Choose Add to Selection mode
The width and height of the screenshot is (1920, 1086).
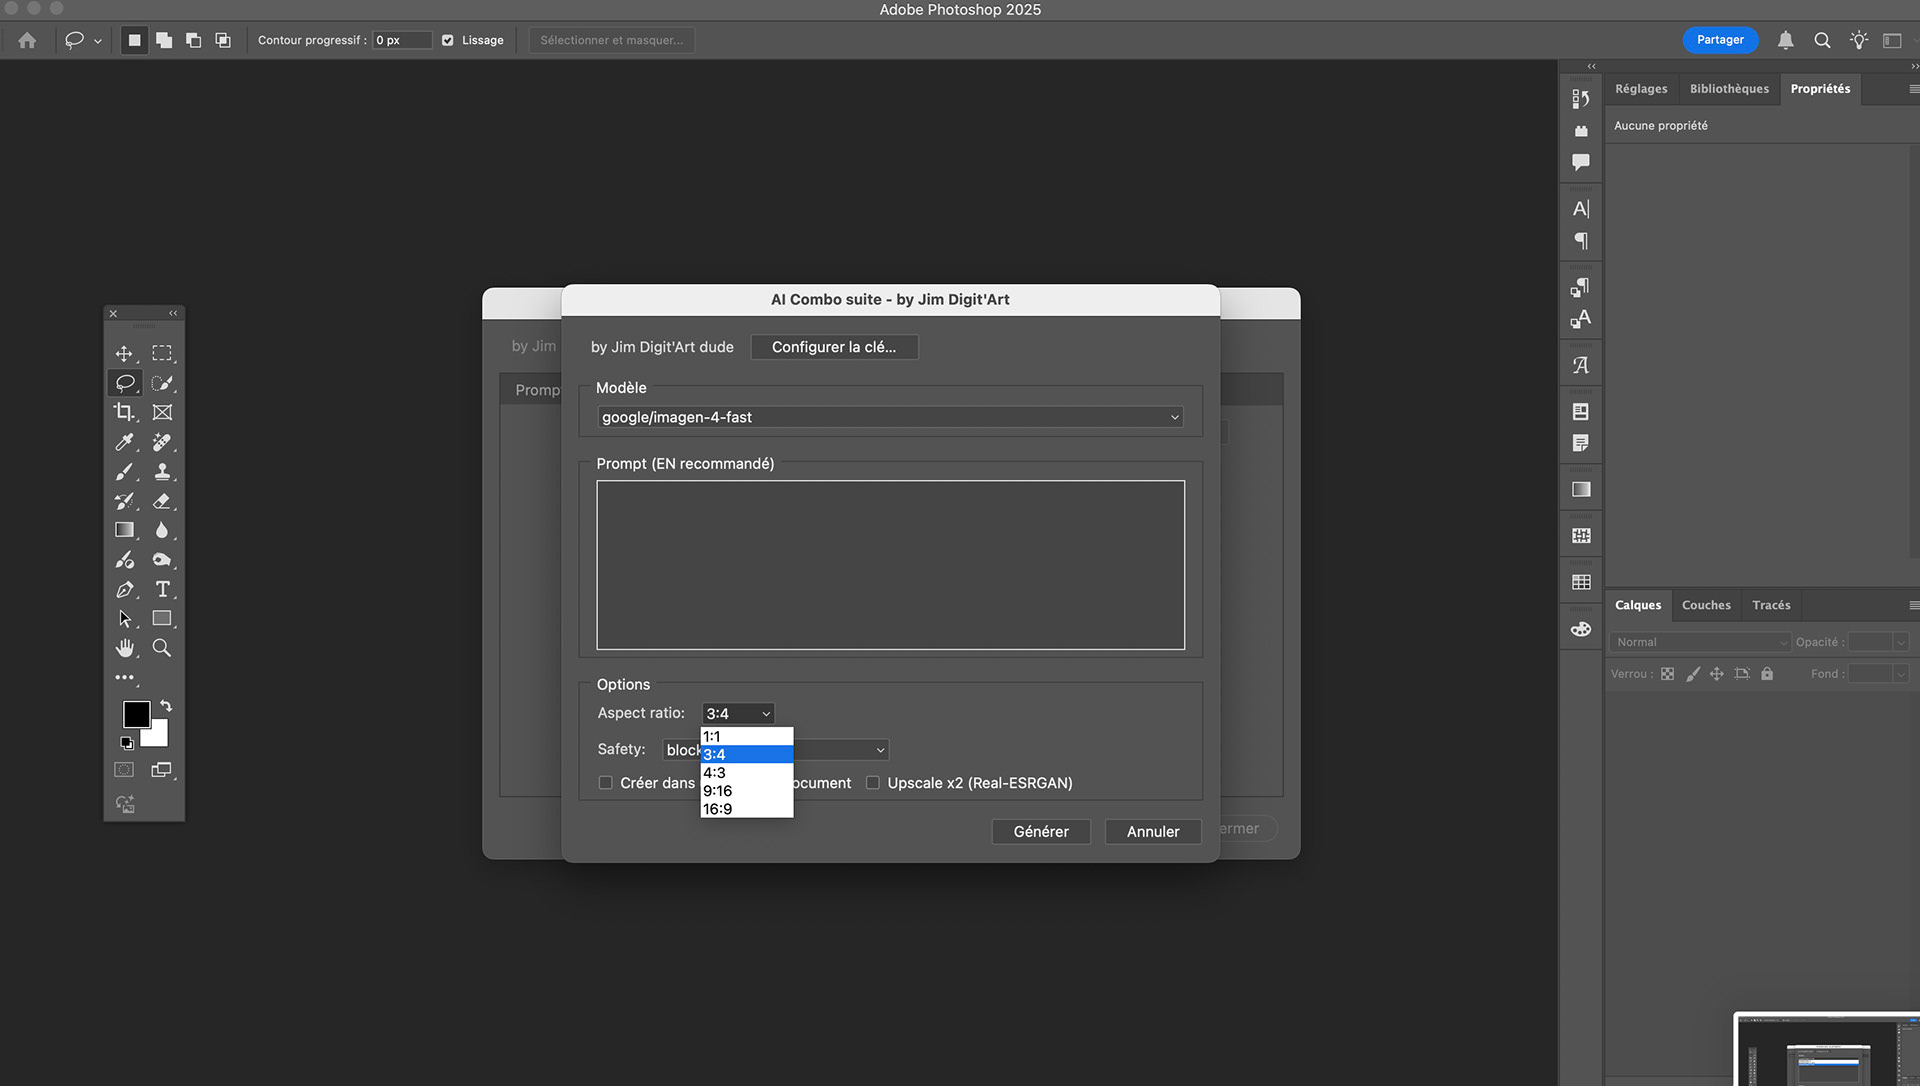[164, 40]
